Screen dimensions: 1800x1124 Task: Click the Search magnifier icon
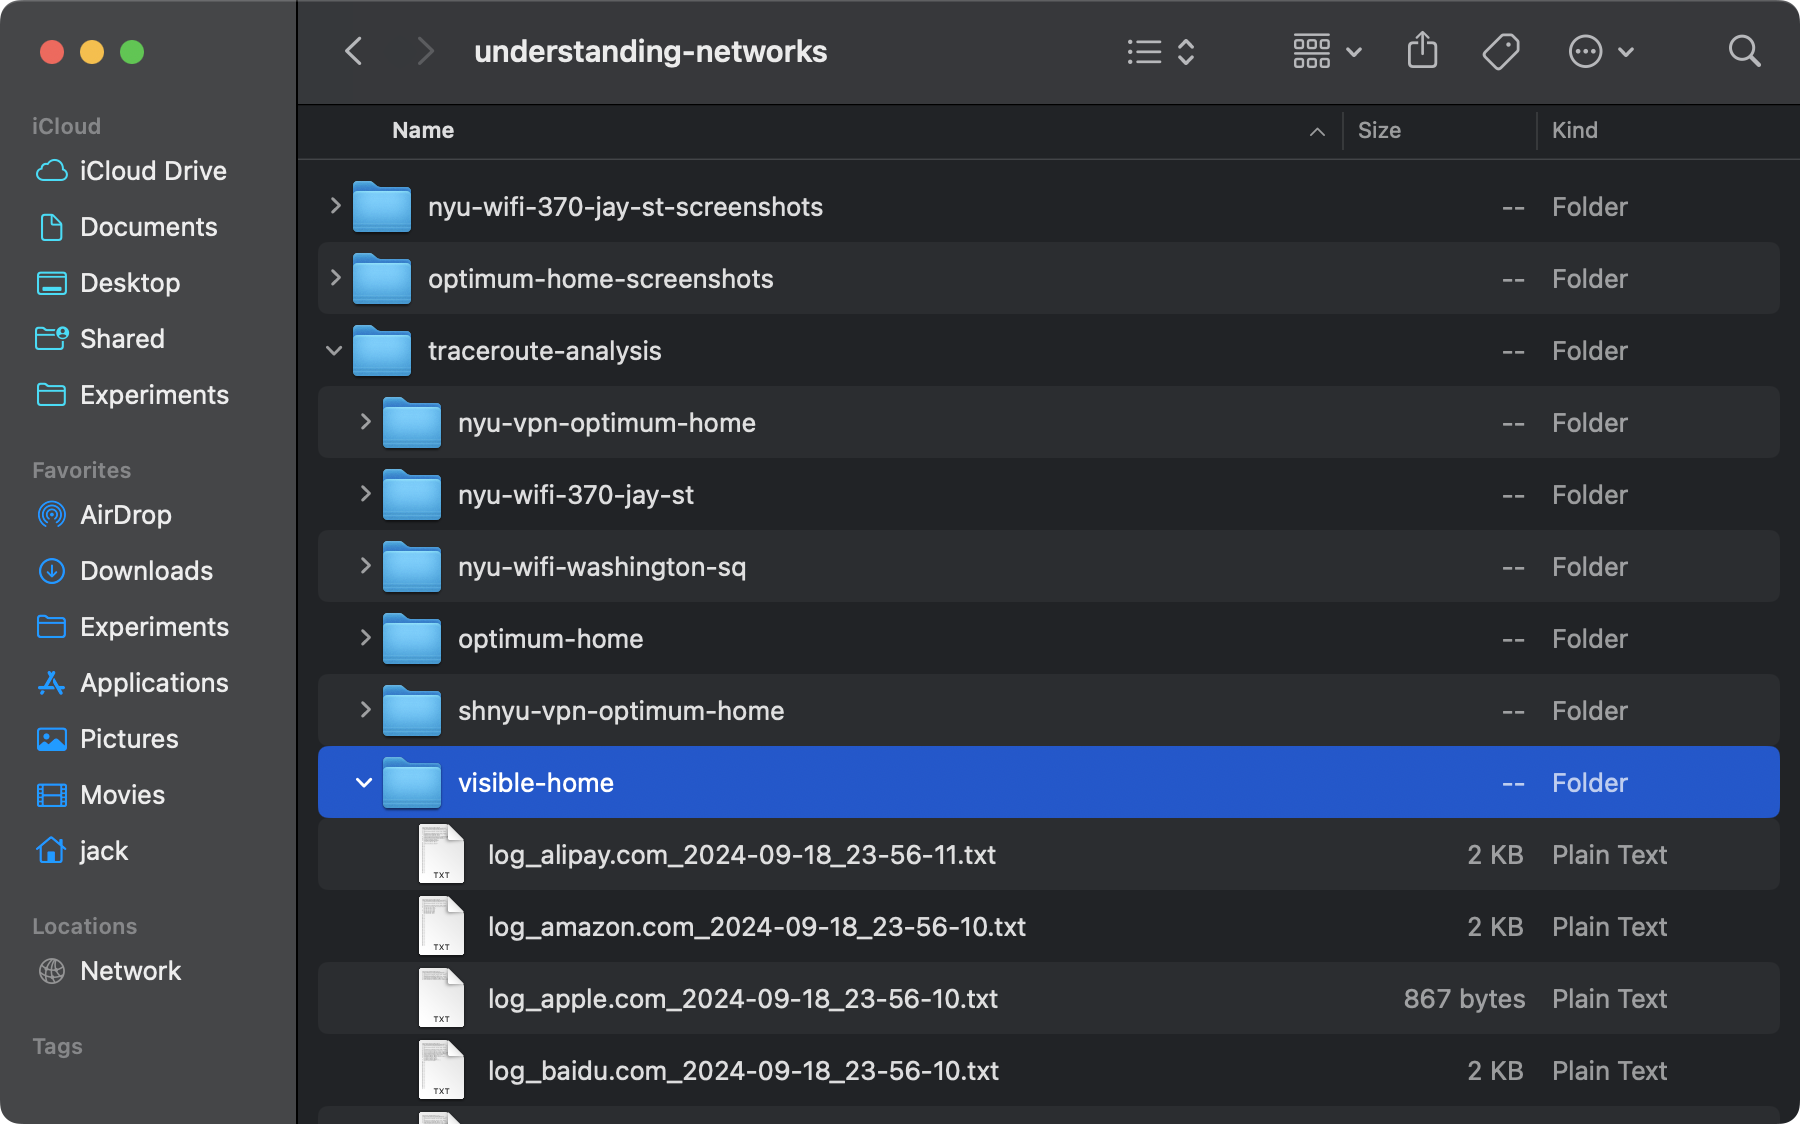click(1744, 51)
